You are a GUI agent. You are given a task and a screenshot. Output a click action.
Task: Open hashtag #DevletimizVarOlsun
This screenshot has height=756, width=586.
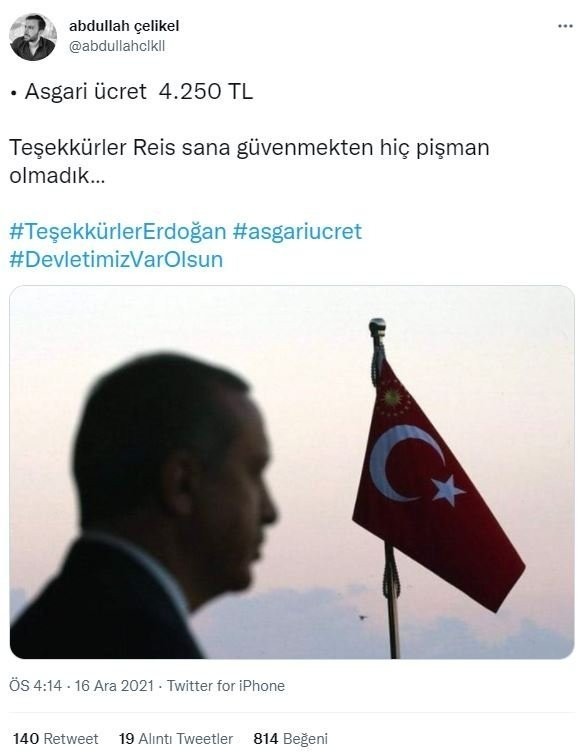[x=116, y=259]
